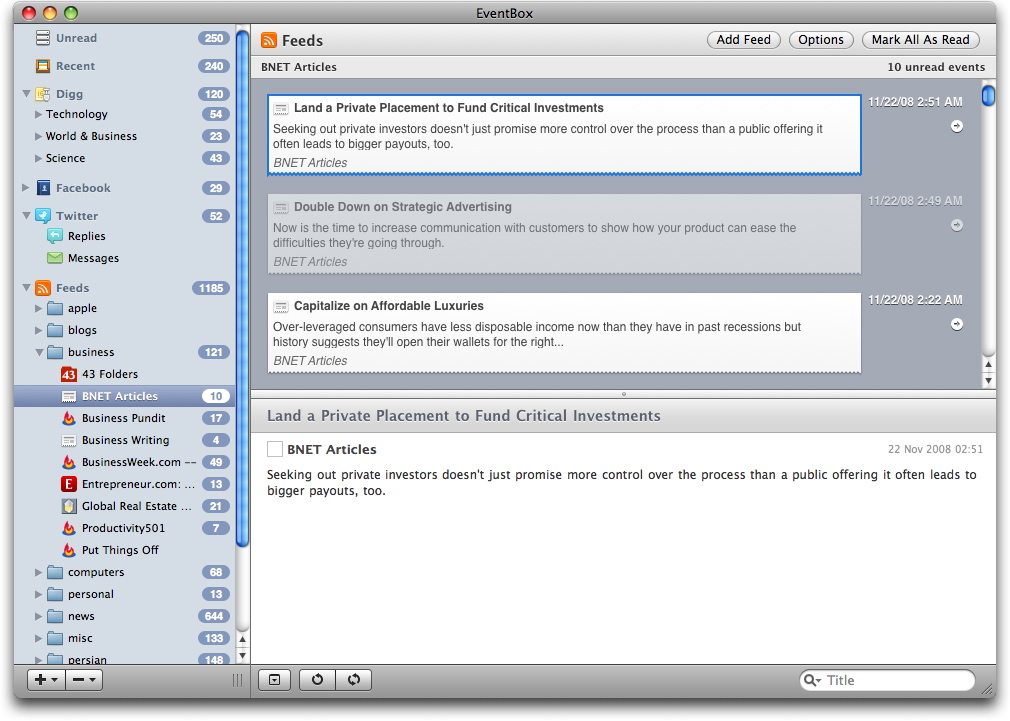1010x721 pixels.
Task: Expand the World & Business subcategory
Action: pyautogui.click(x=38, y=136)
